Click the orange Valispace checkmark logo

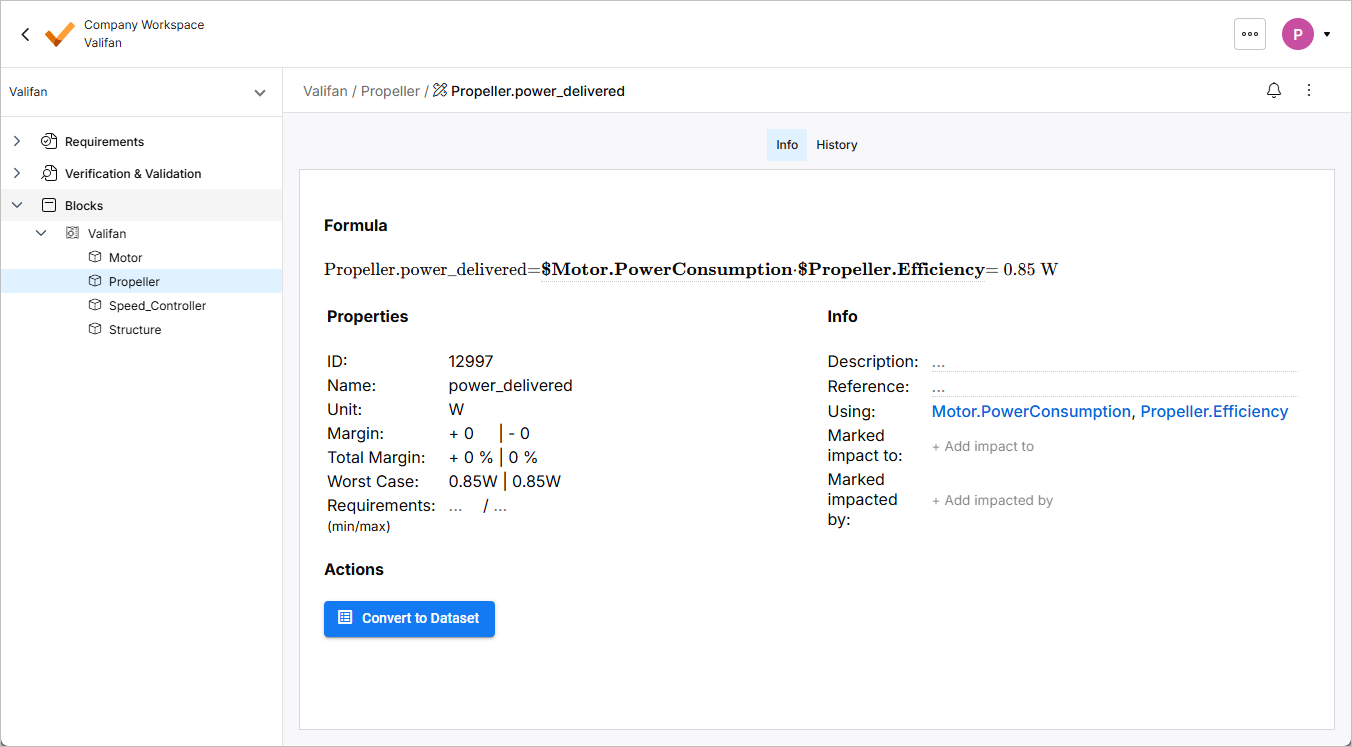point(60,34)
